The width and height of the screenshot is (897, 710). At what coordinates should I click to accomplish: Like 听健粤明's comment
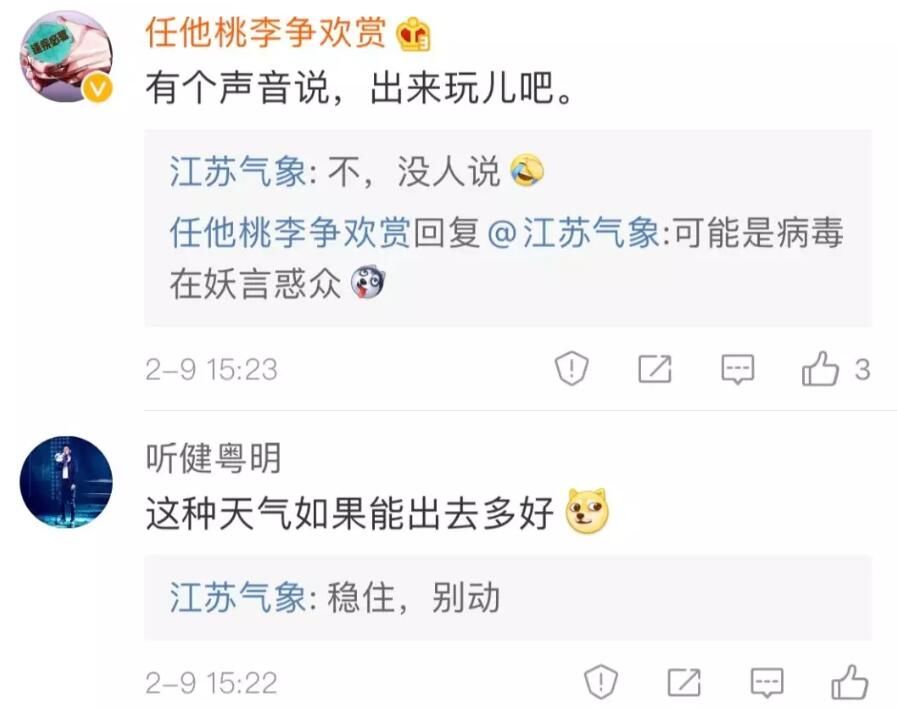coord(850,683)
